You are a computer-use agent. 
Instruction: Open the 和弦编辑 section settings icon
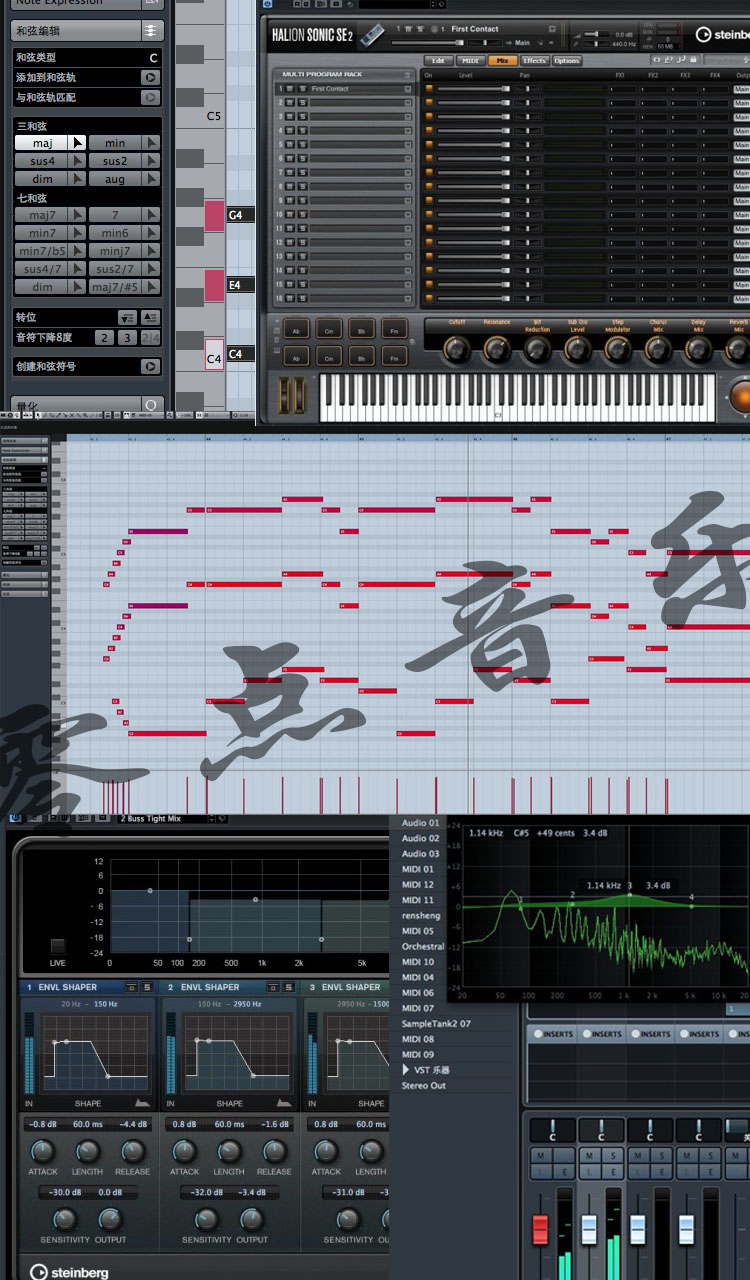click(x=150, y=31)
